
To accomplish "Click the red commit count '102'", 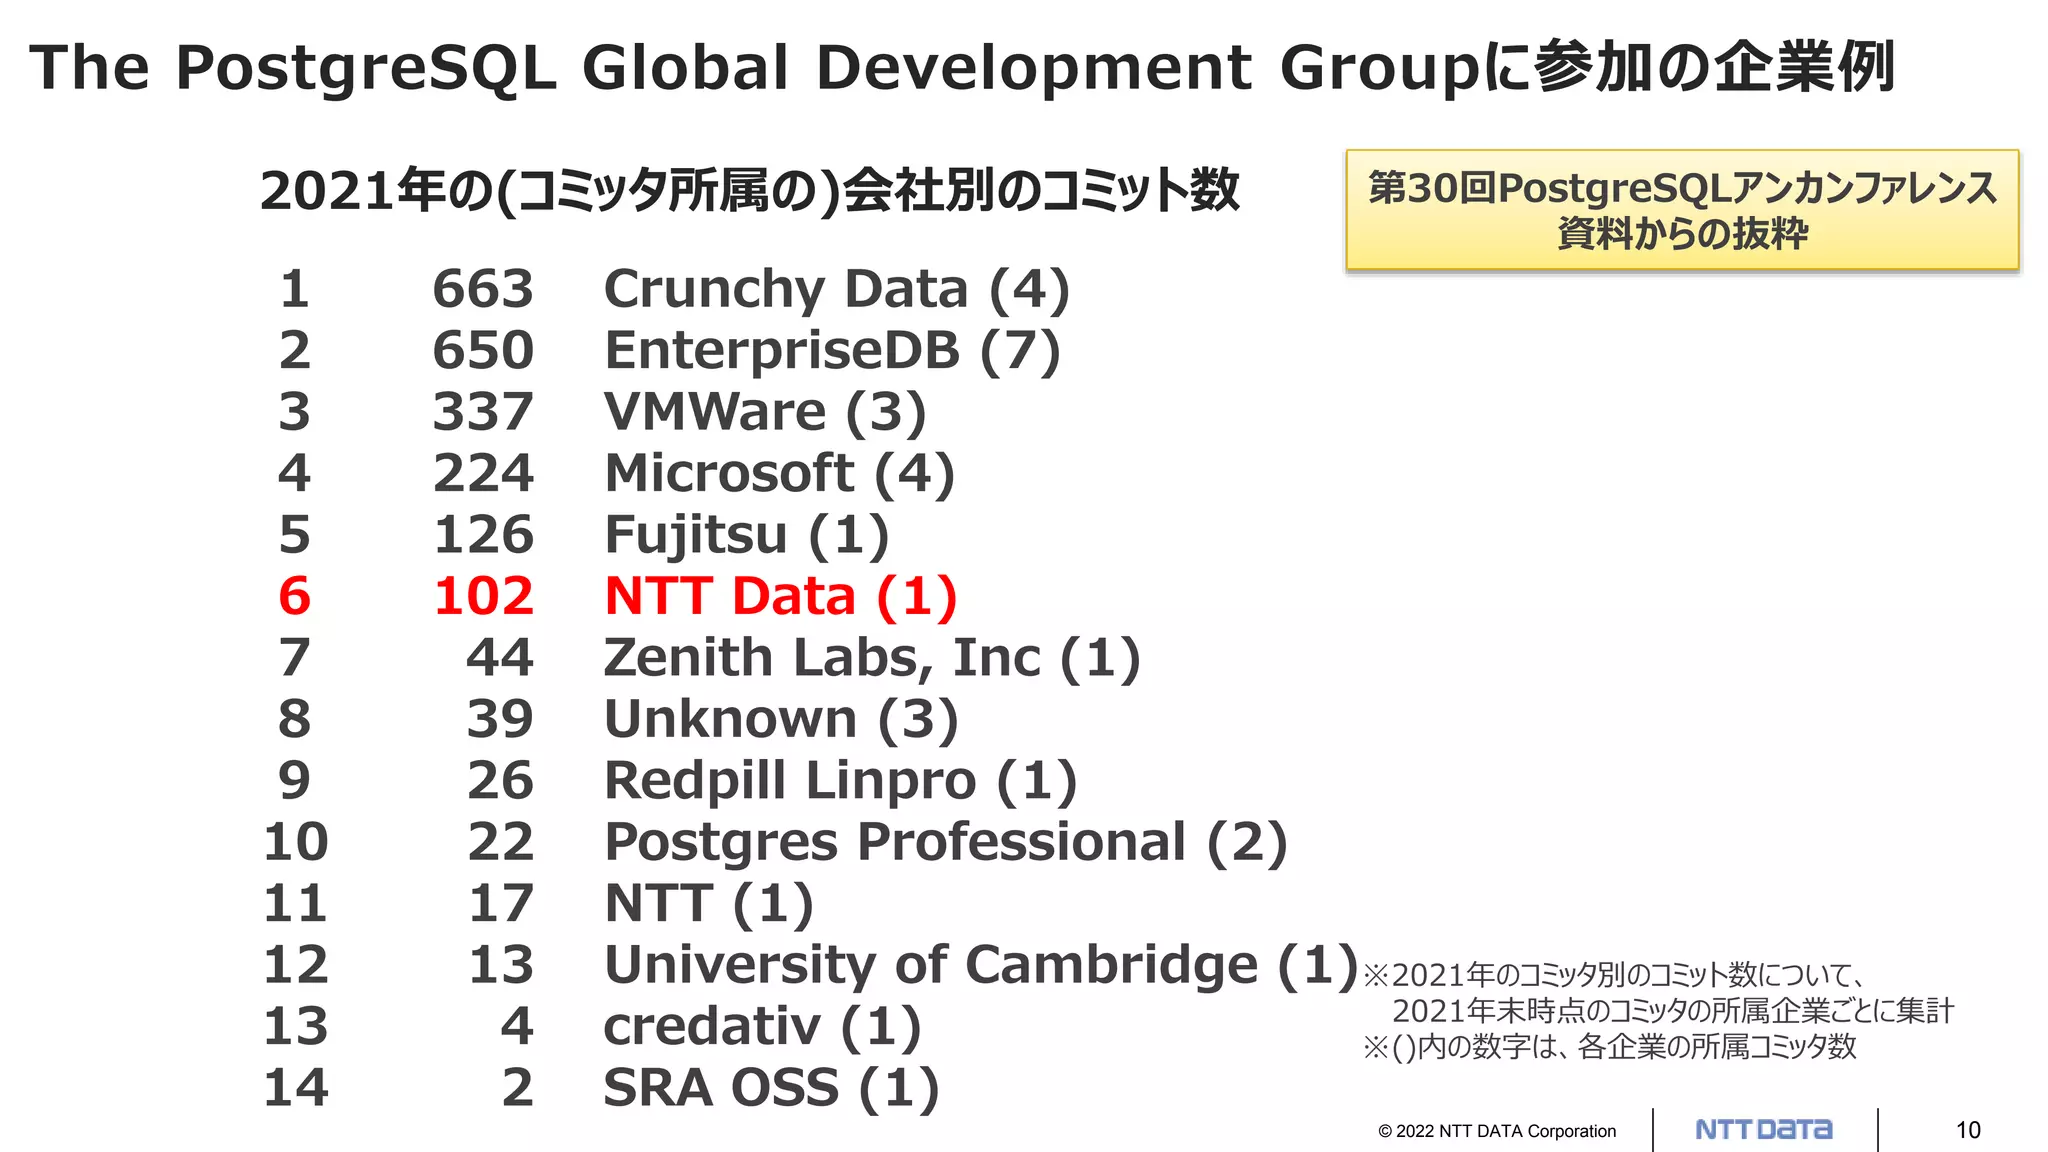I will pos(483,597).
